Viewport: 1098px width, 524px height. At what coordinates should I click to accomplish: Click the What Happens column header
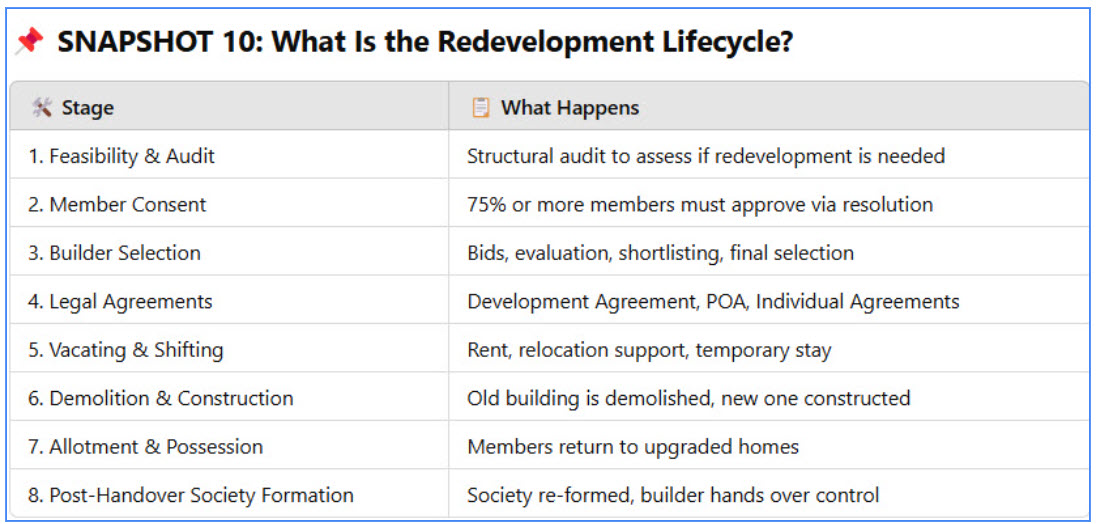tap(768, 106)
